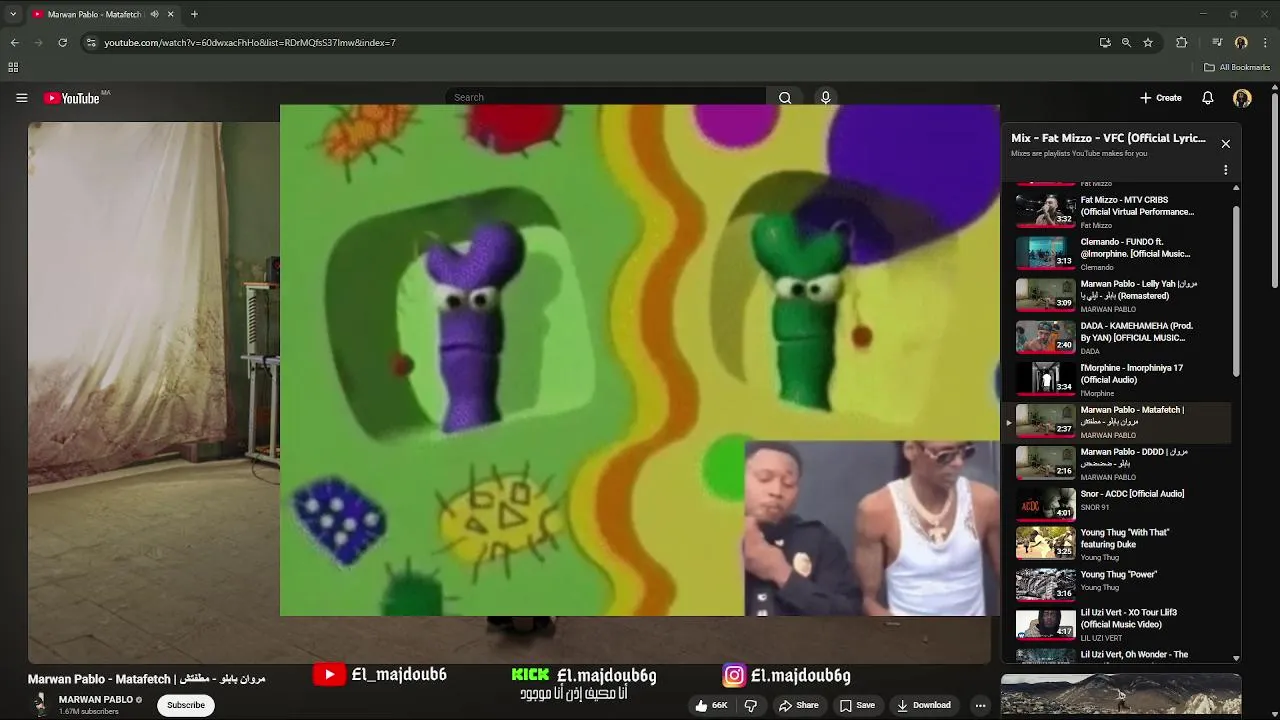This screenshot has height=720, width=1280.
Task: Play Clemando - FUNDO from playlist
Action: click(x=1118, y=253)
